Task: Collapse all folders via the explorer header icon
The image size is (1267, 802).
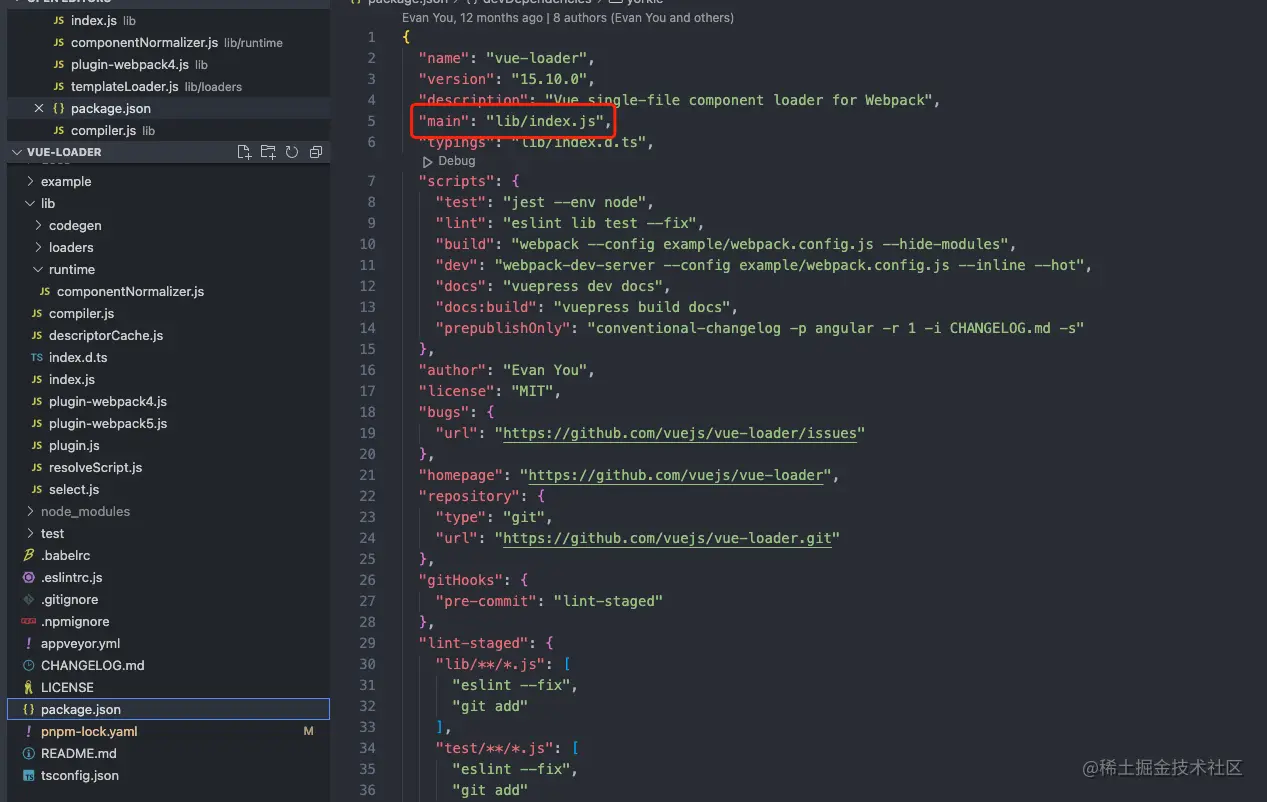Action: [x=316, y=152]
